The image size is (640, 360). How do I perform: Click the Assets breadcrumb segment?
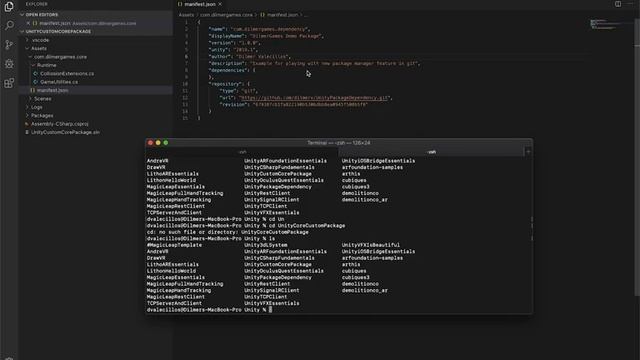coord(186,15)
